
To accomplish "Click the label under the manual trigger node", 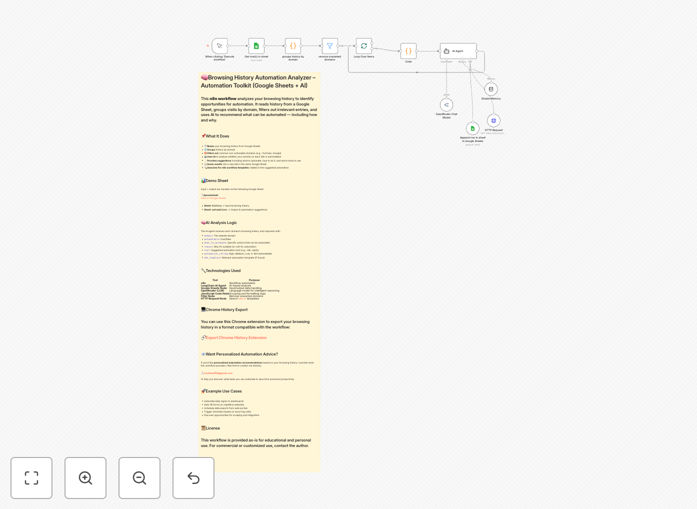I will (220, 57).
